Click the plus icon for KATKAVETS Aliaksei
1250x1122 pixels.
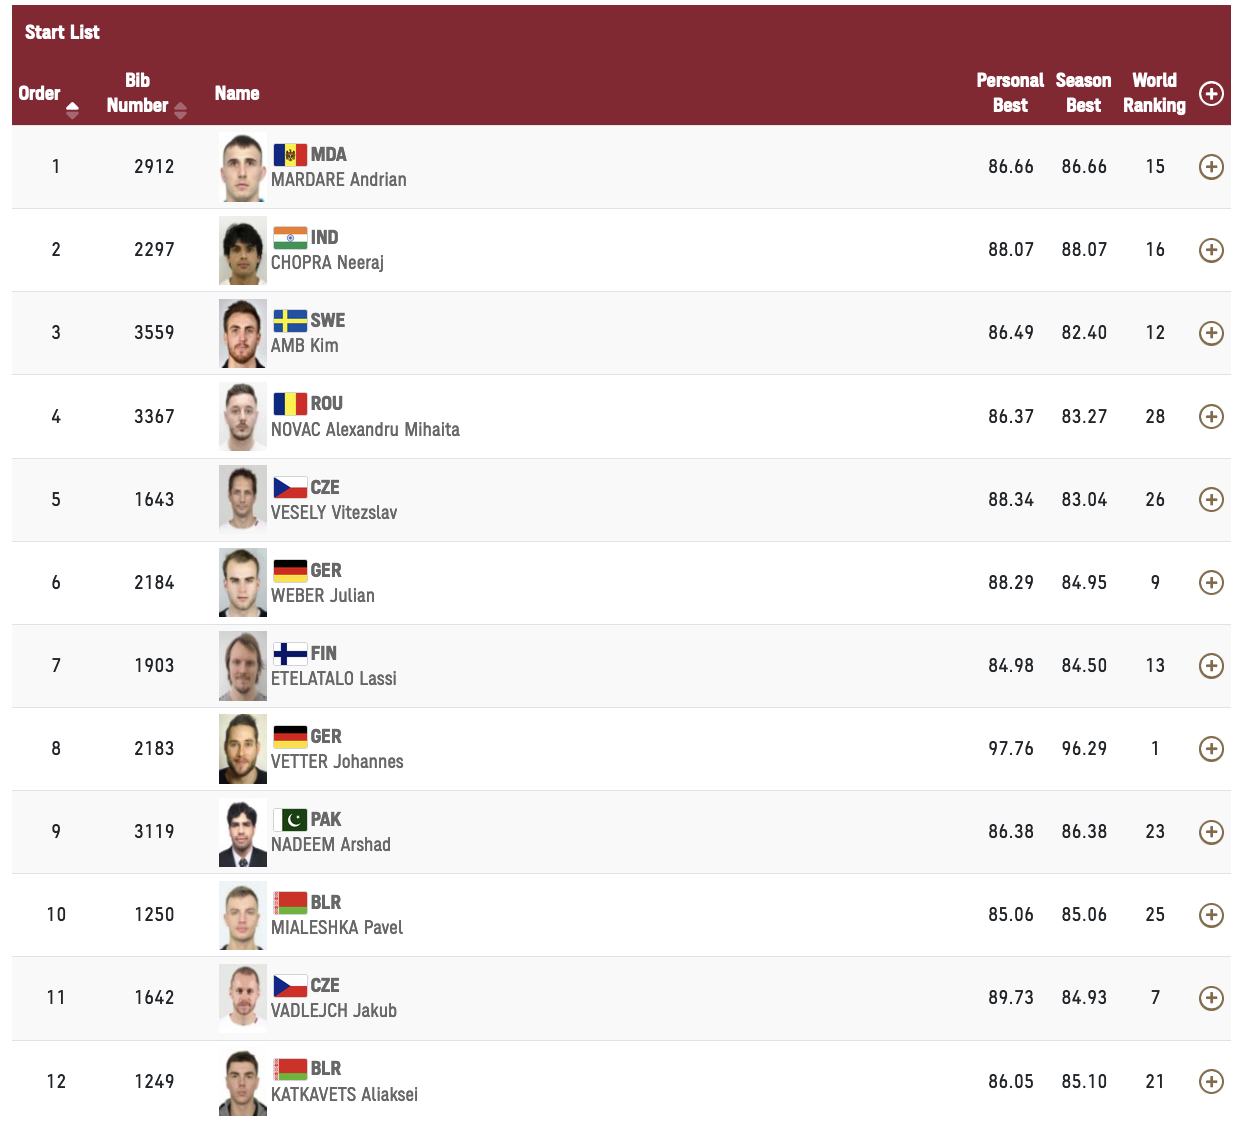tap(1210, 1081)
